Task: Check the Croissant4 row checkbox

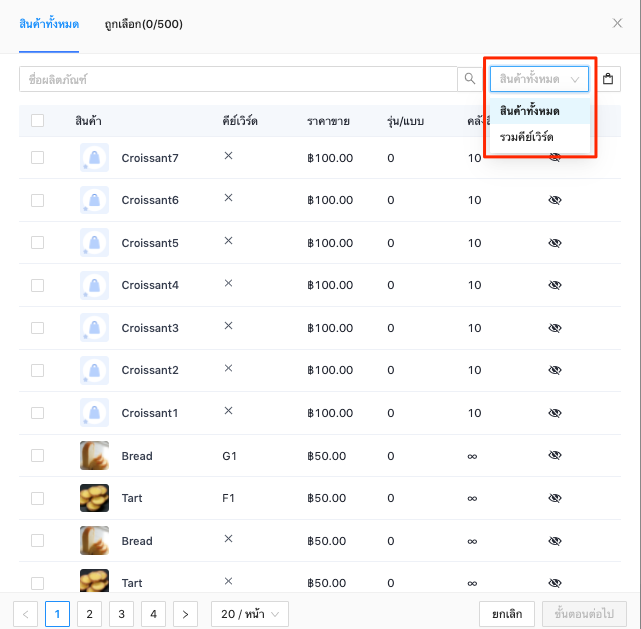Action: [38, 285]
